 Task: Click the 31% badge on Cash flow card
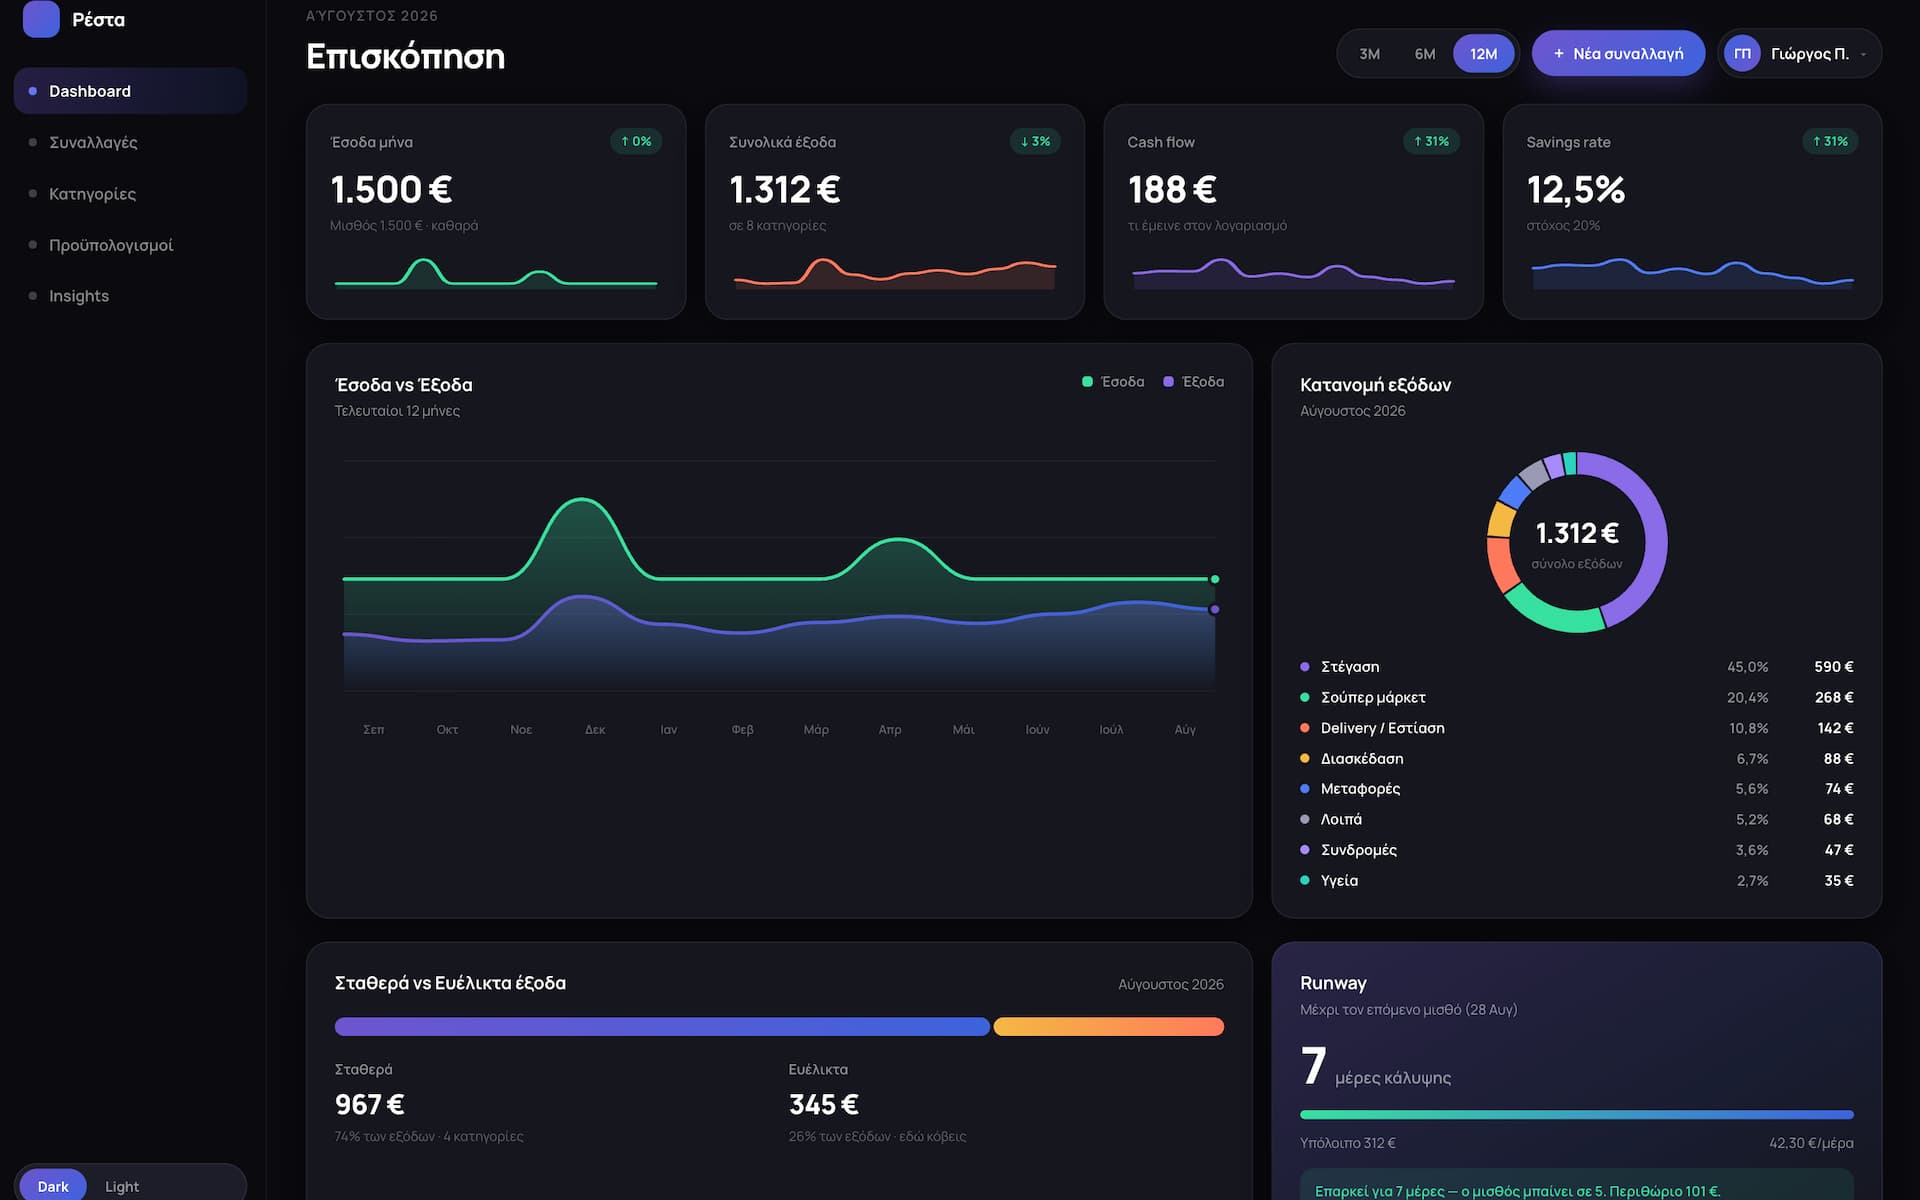1431,141
